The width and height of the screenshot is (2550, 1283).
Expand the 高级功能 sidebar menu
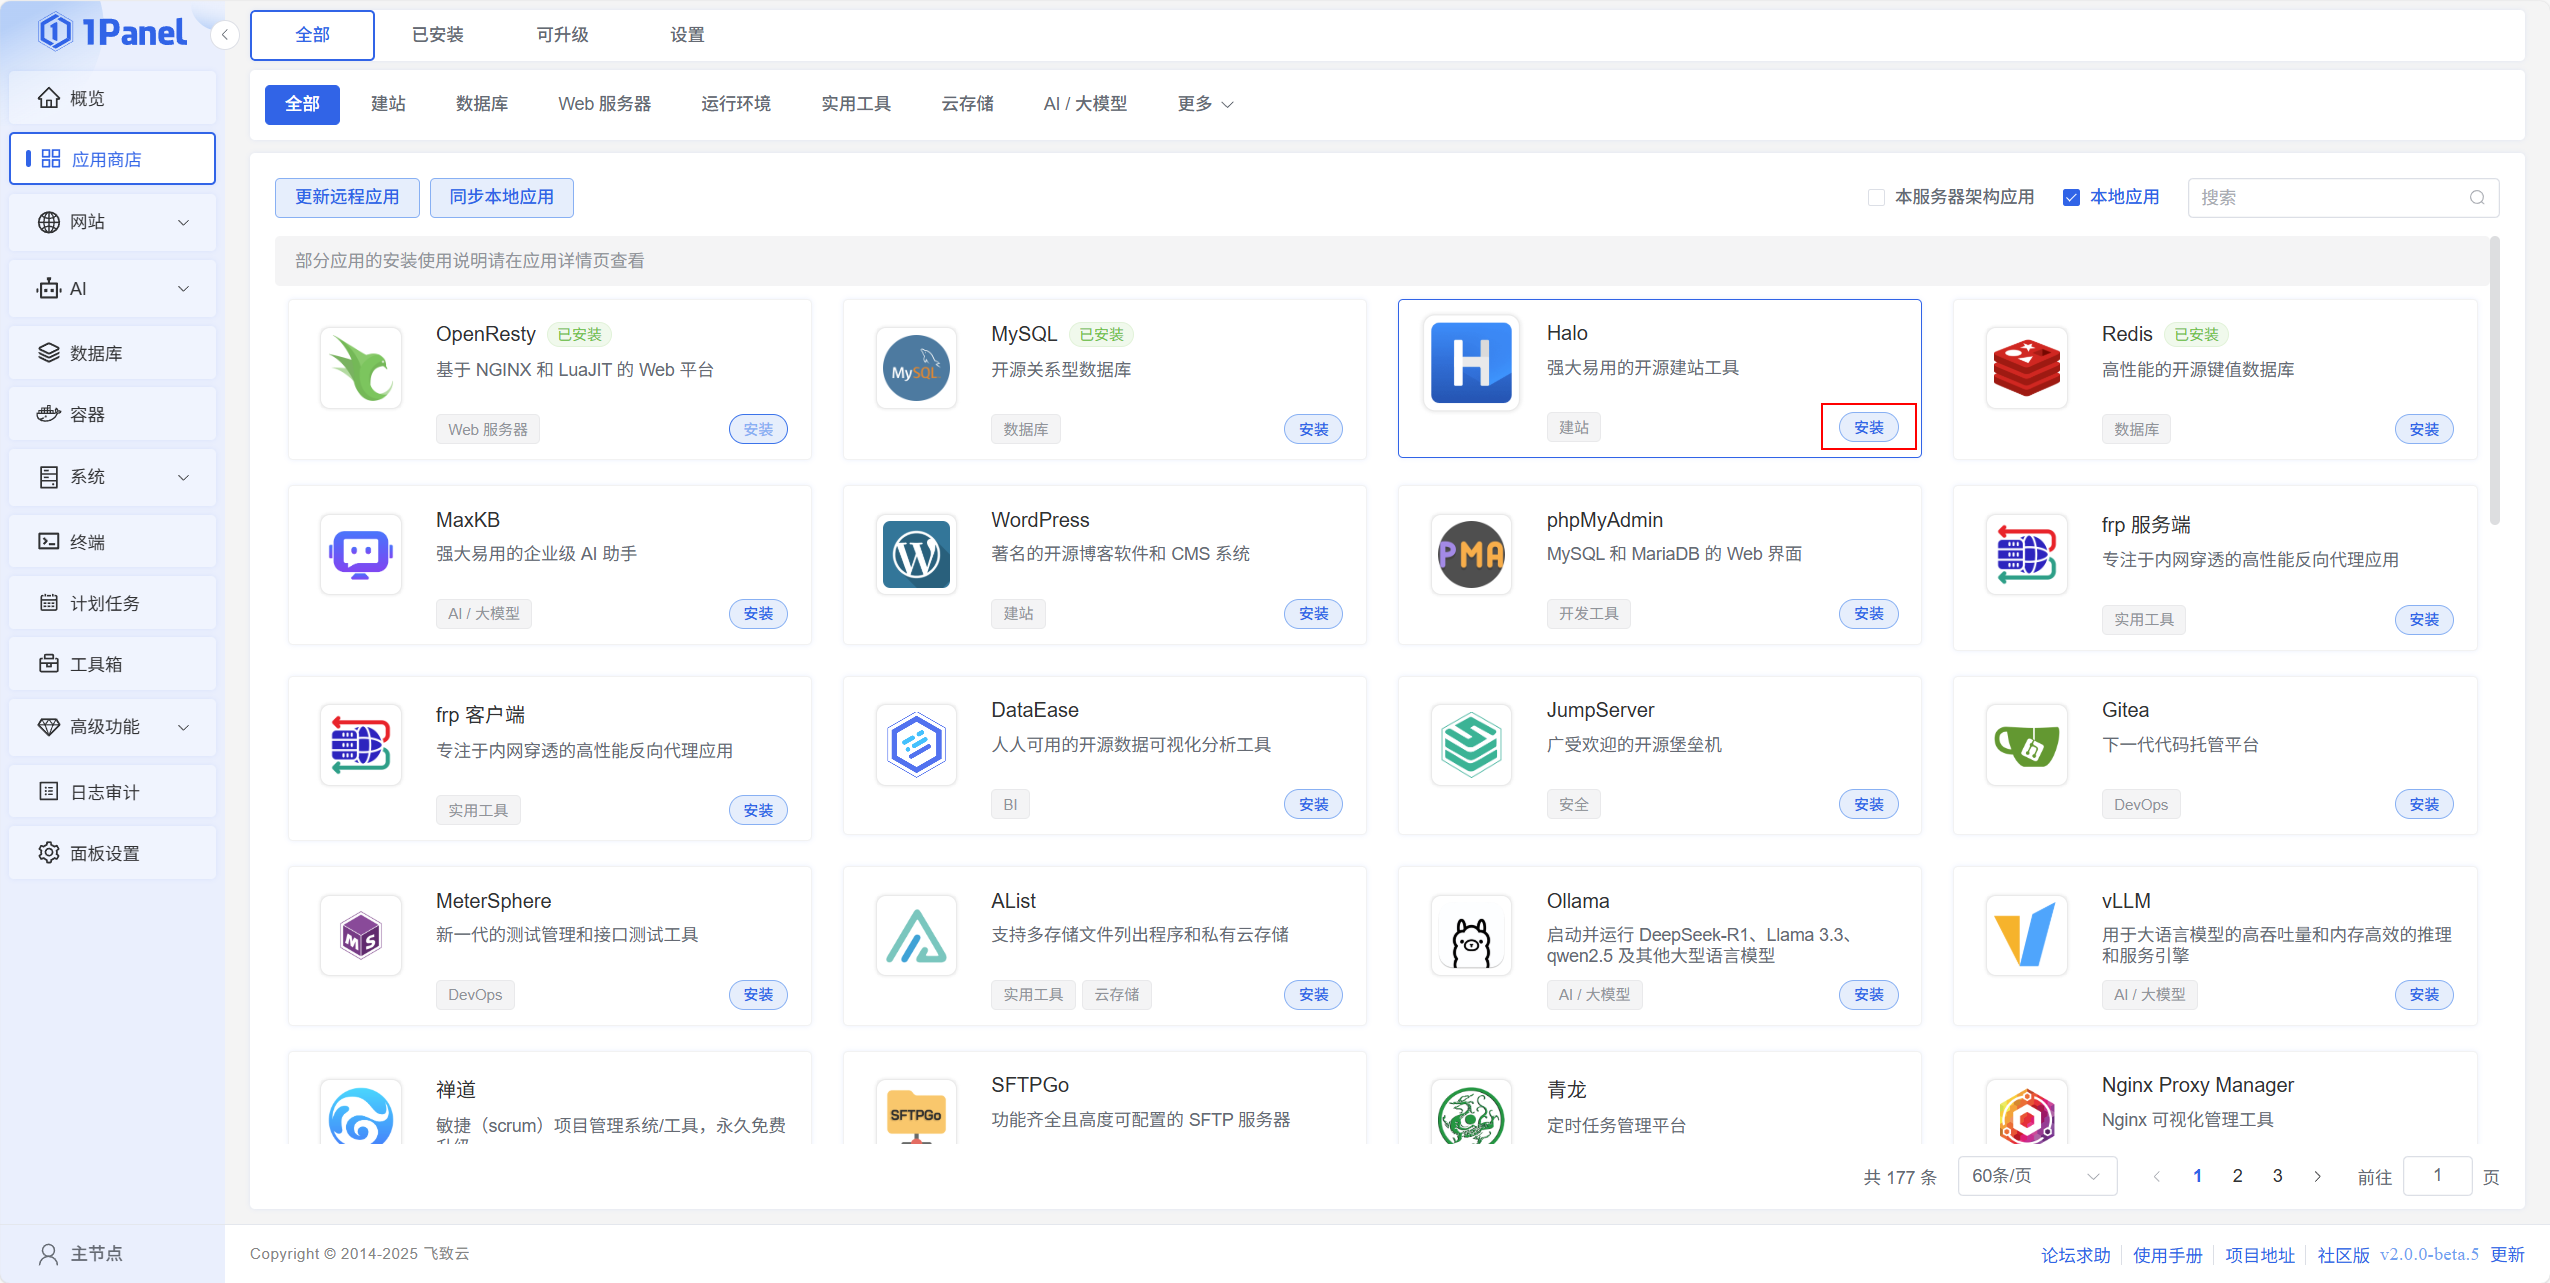pos(112,727)
